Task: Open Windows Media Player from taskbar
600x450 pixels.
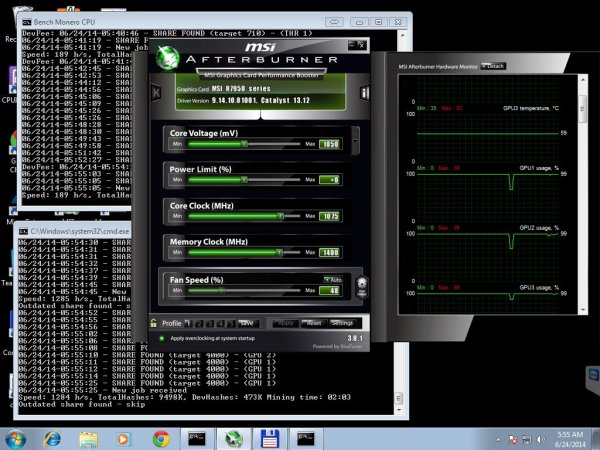Action: coord(123,439)
